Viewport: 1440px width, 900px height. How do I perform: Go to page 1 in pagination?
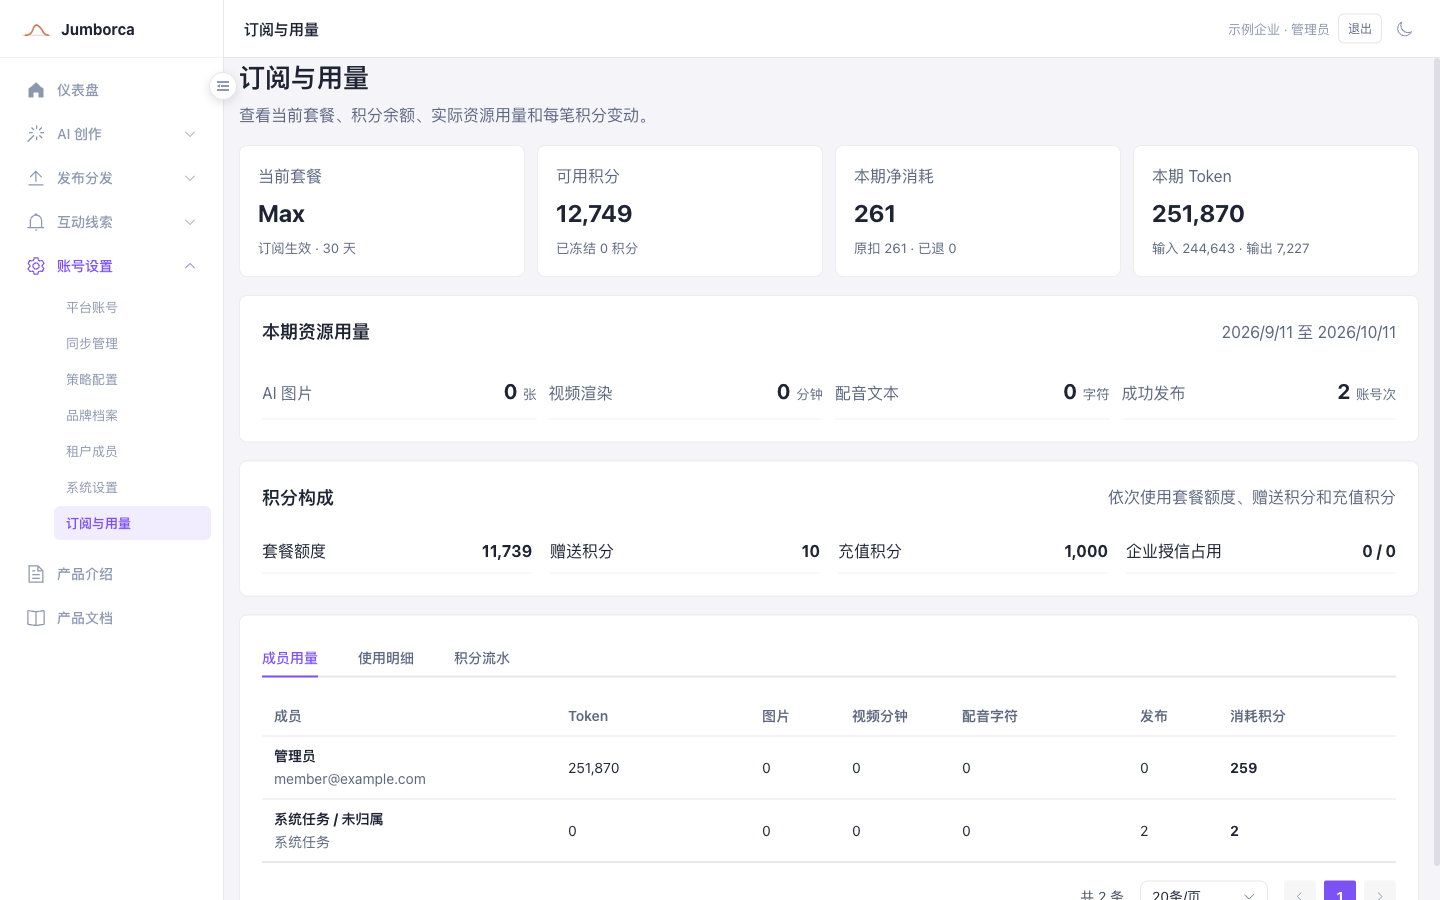(x=1340, y=891)
